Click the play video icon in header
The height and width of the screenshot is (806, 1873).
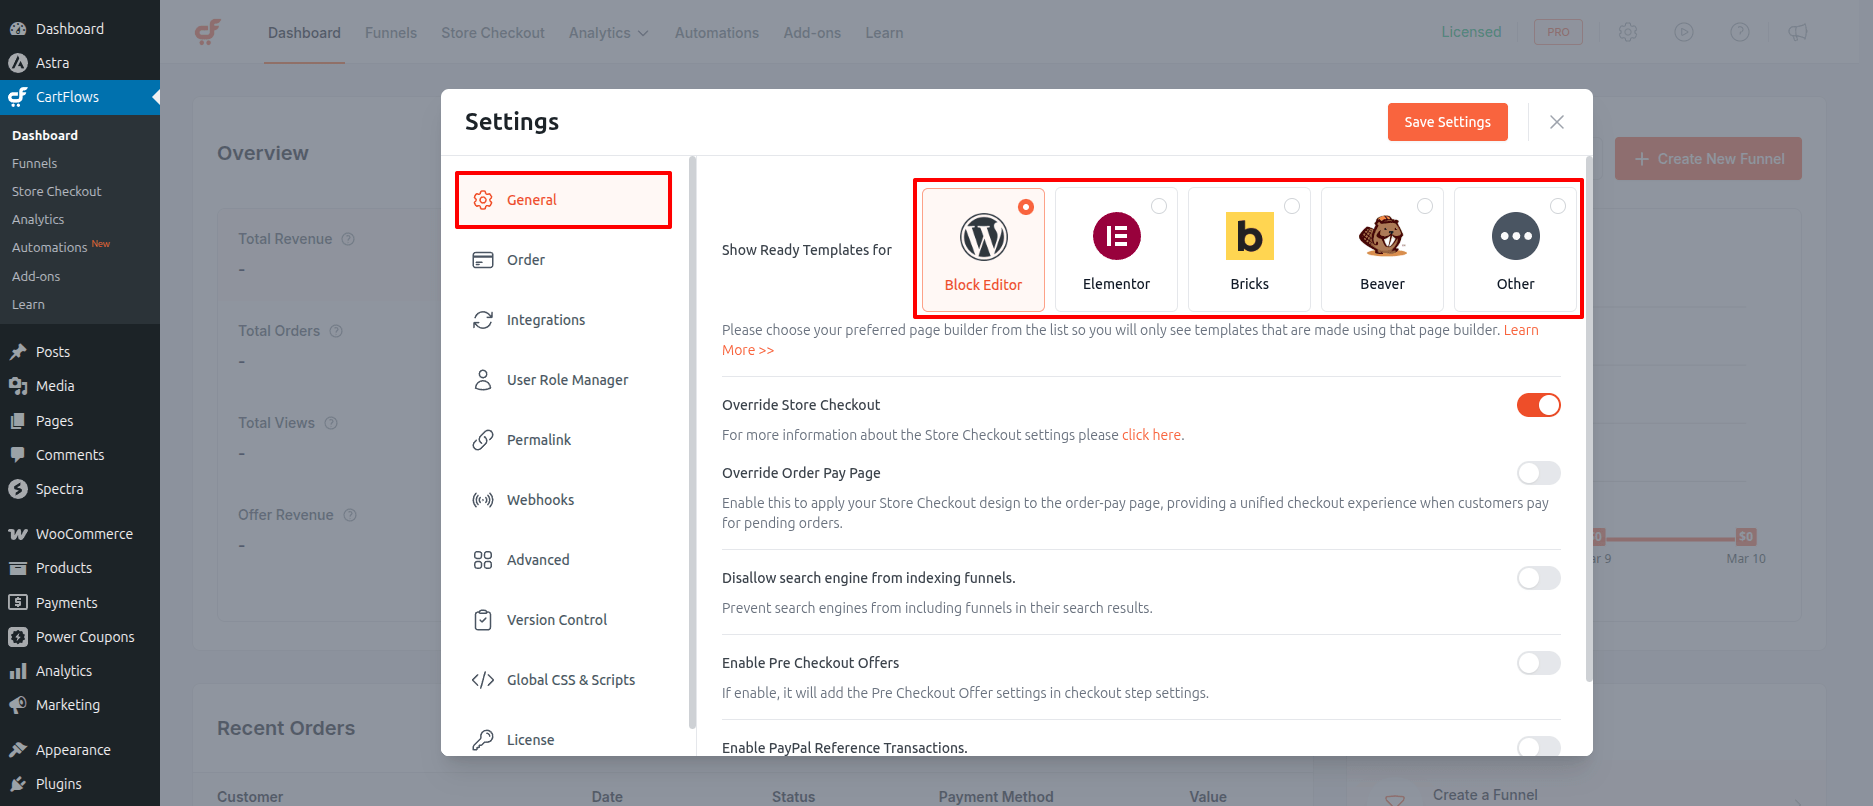tap(1684, 32)
